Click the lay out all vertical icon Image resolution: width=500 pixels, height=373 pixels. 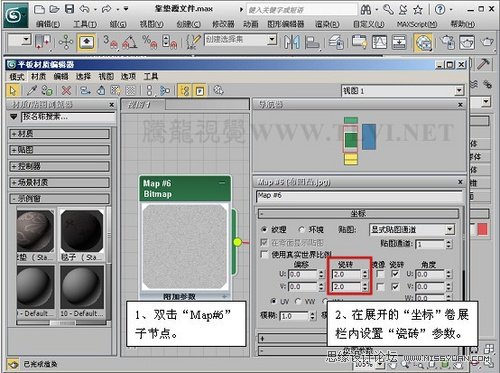point(149,90)
